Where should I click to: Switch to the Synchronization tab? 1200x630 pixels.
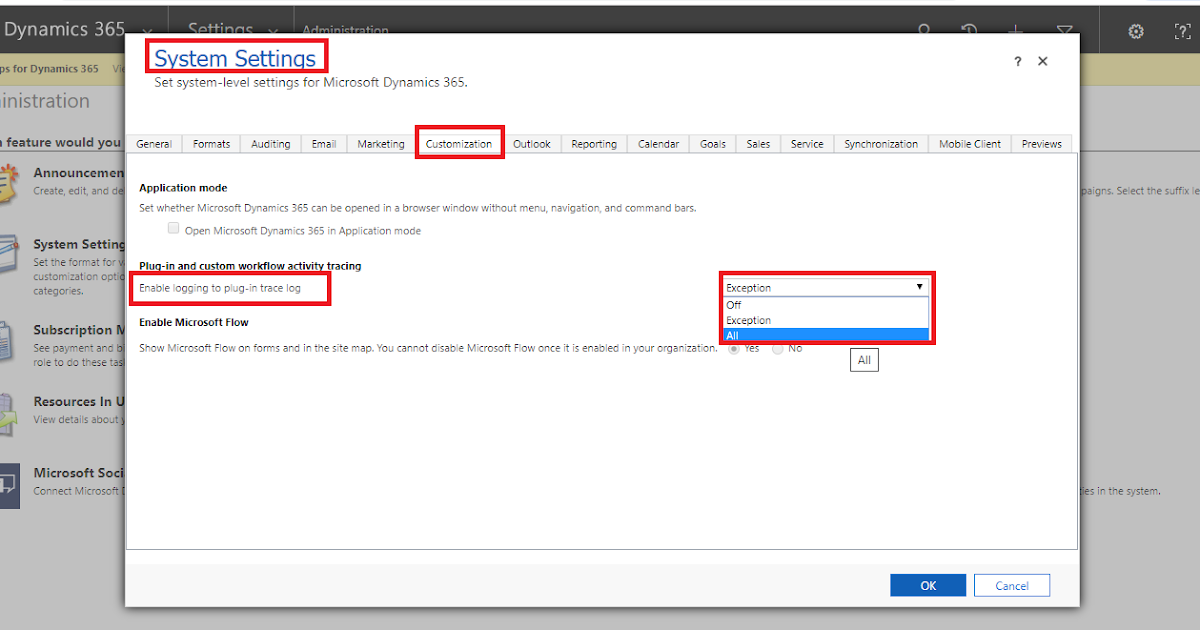coord(880,143)
